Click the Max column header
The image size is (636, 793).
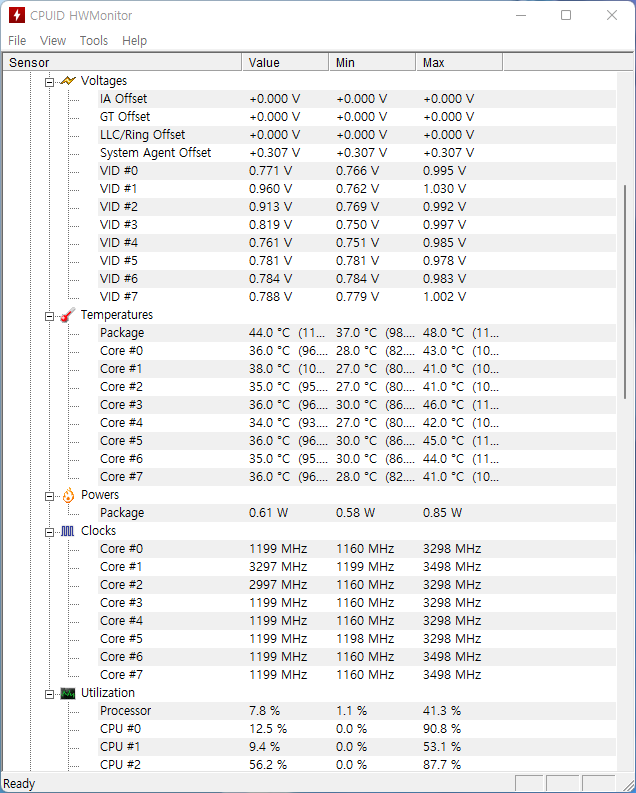click(459, 63)
